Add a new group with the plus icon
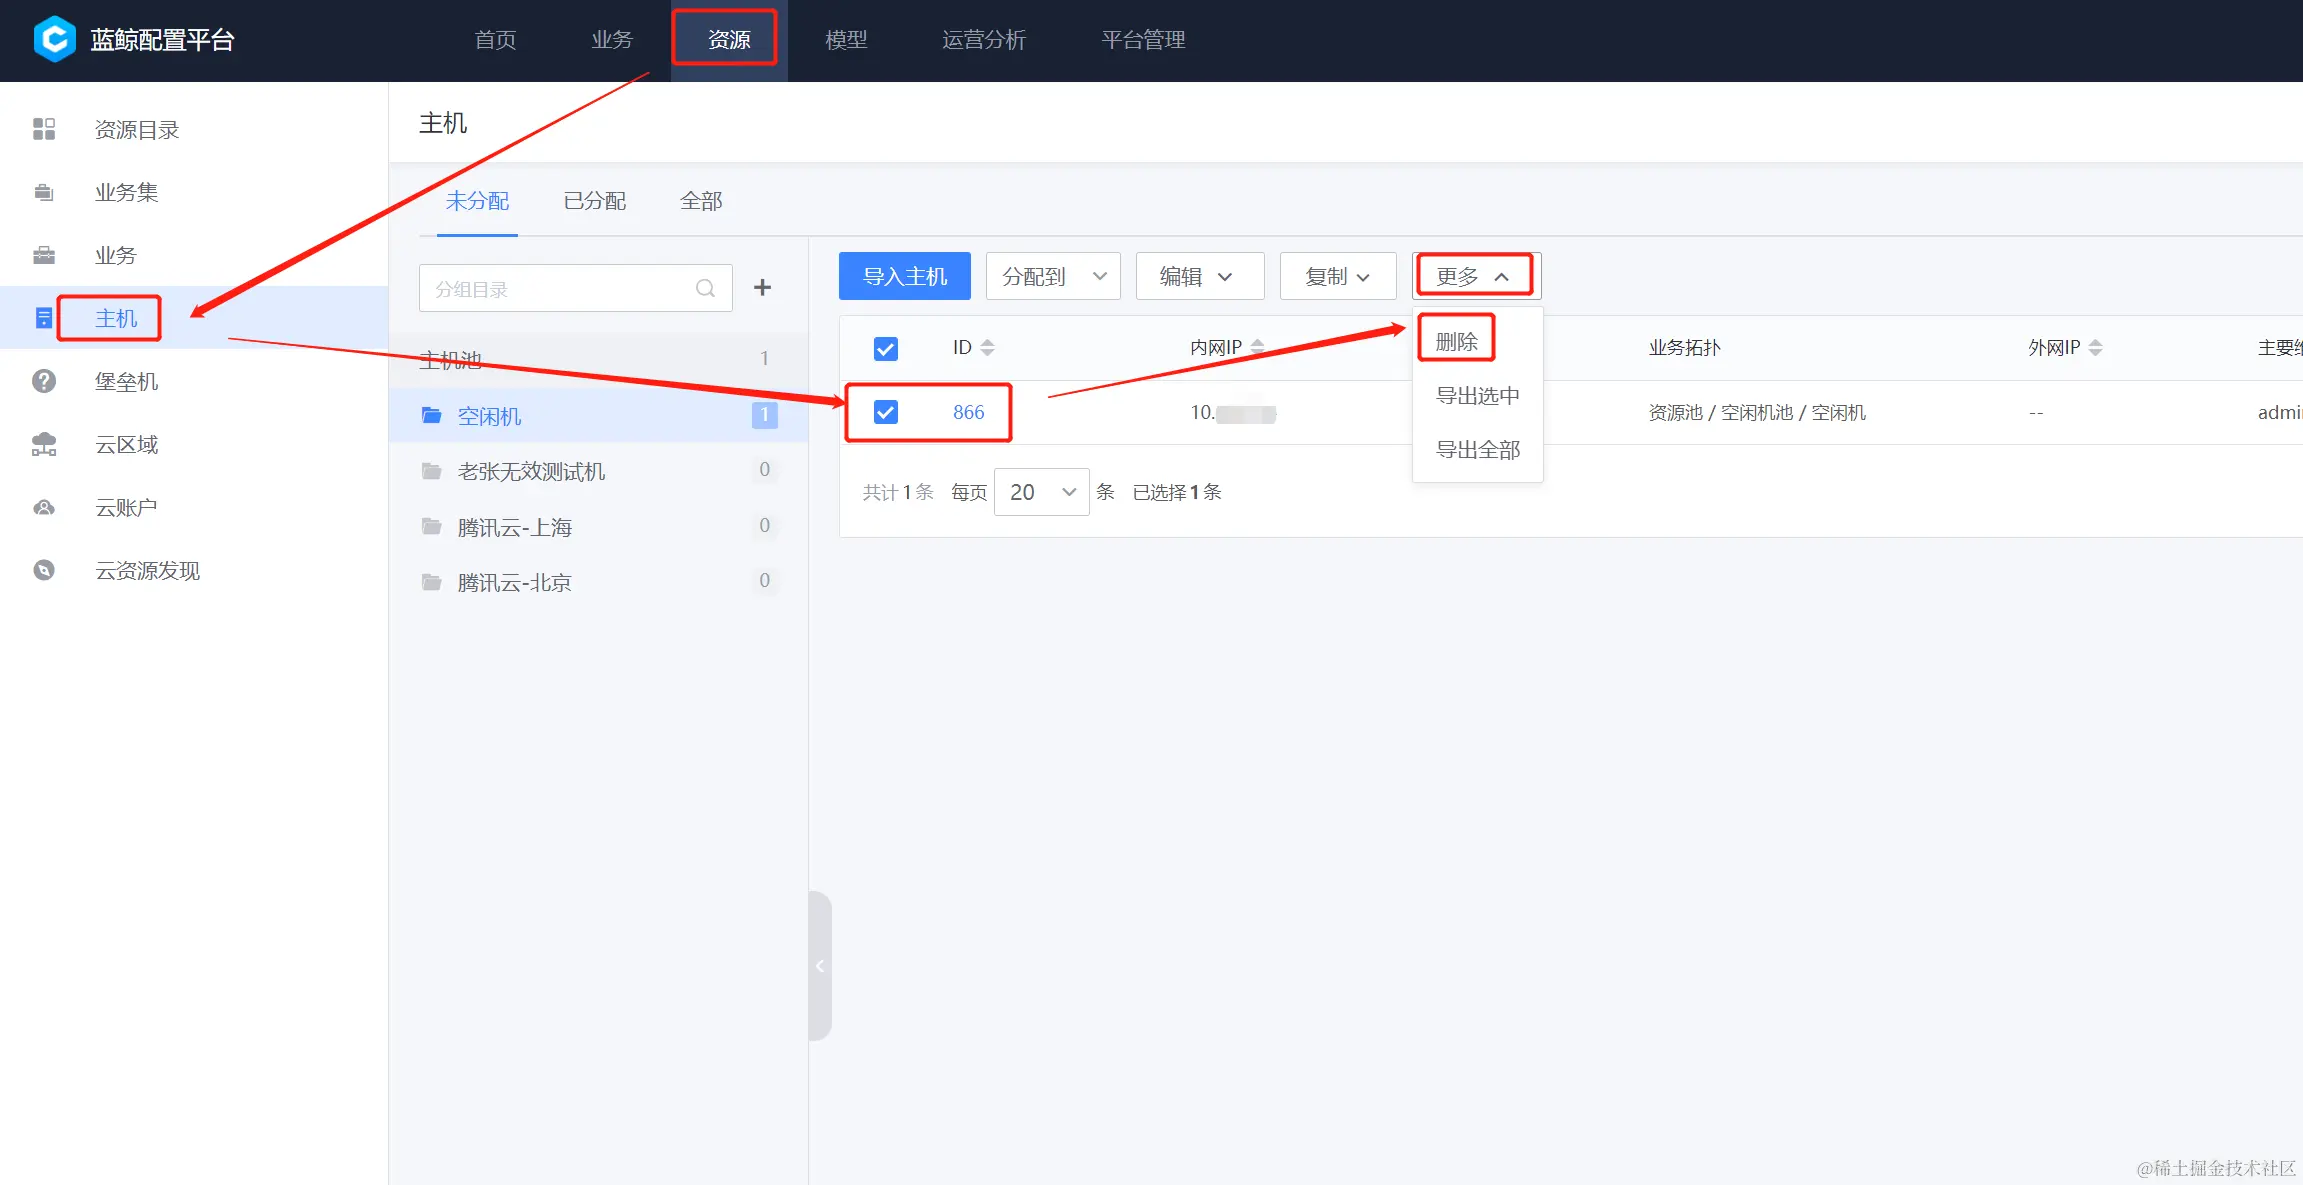Viewport: 2303px width, 1185px height. [x=762, y=288]
